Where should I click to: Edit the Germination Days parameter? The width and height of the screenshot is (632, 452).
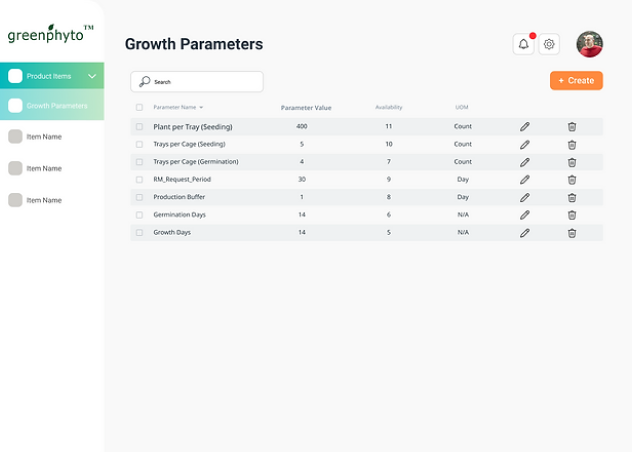click(x=524, y=215)
